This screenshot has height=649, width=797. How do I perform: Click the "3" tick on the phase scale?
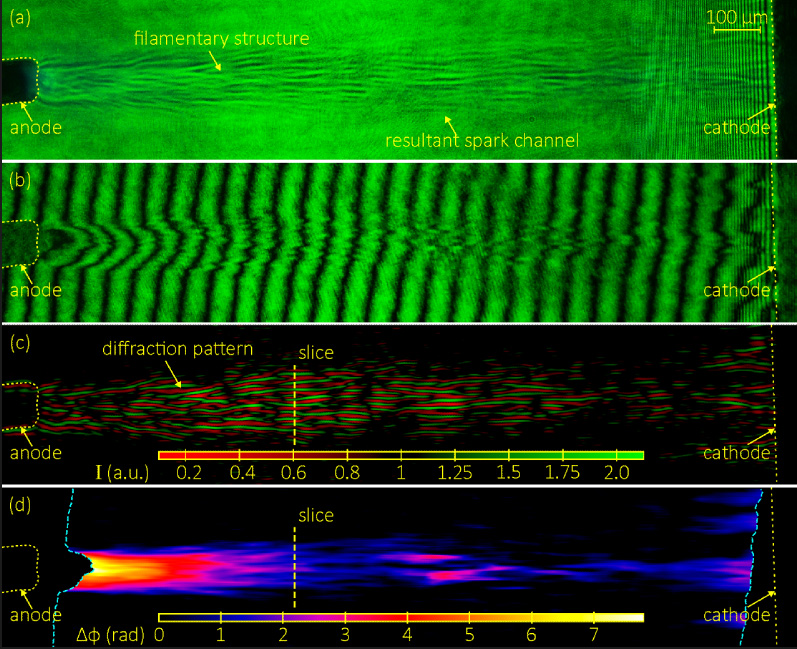[x=345, y=635]
